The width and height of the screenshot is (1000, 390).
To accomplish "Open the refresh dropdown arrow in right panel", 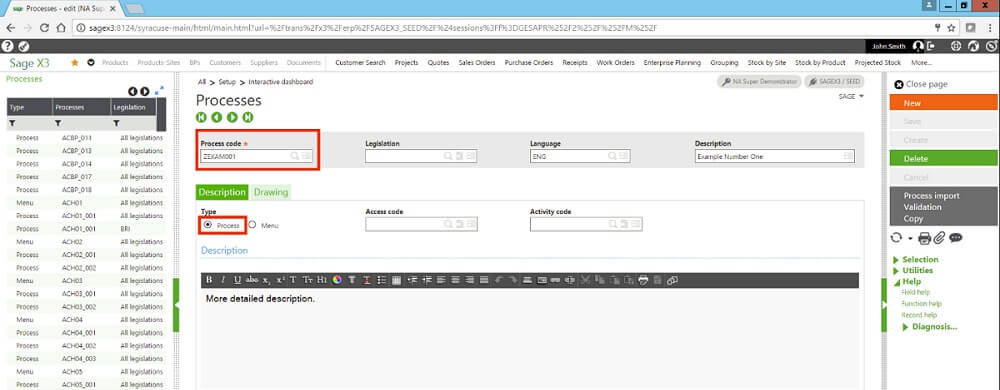I will click(x=910, y=238).
